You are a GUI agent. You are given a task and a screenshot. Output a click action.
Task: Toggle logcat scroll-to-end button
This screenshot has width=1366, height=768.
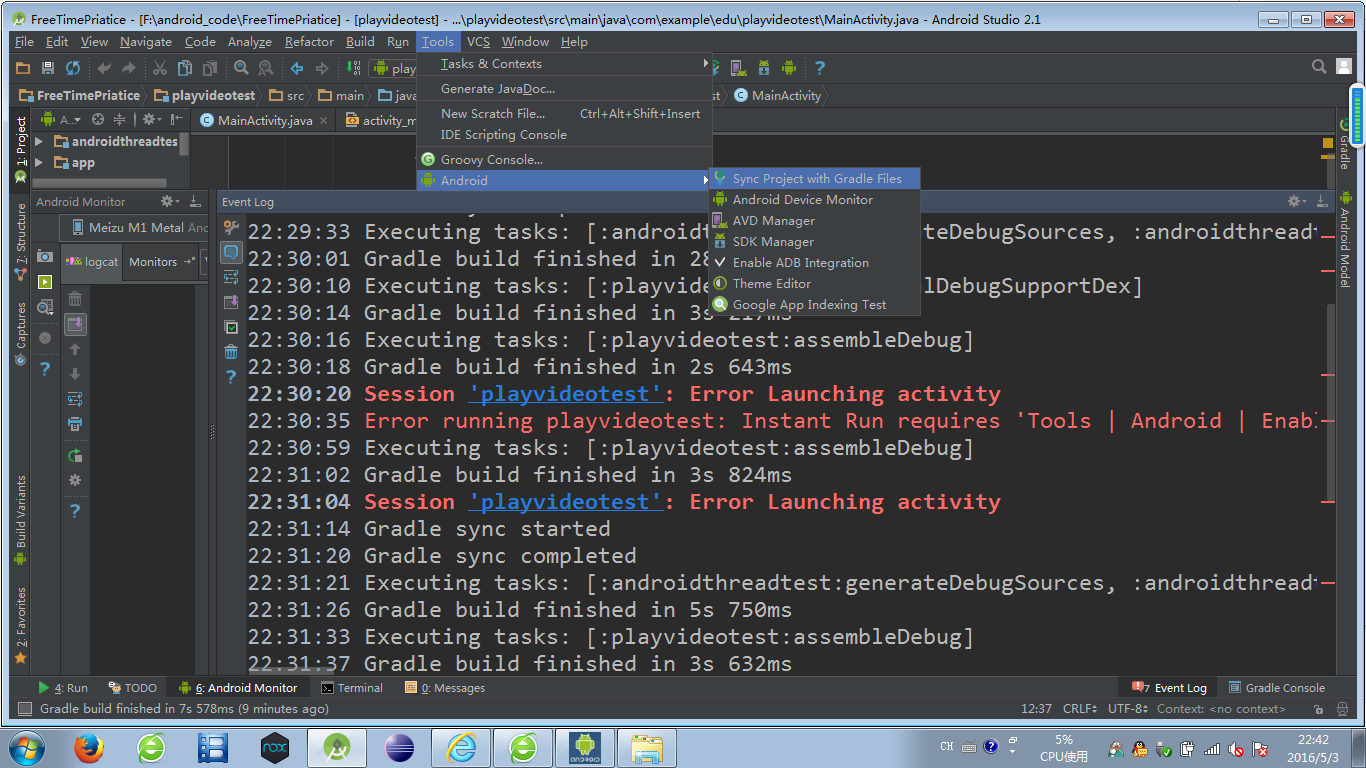tap(75, 324)
